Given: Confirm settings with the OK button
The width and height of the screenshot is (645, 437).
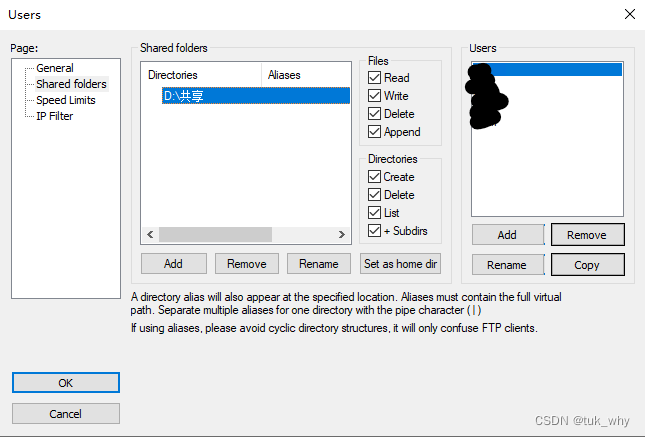Looking at the screenshot, I should coord(66,383).
